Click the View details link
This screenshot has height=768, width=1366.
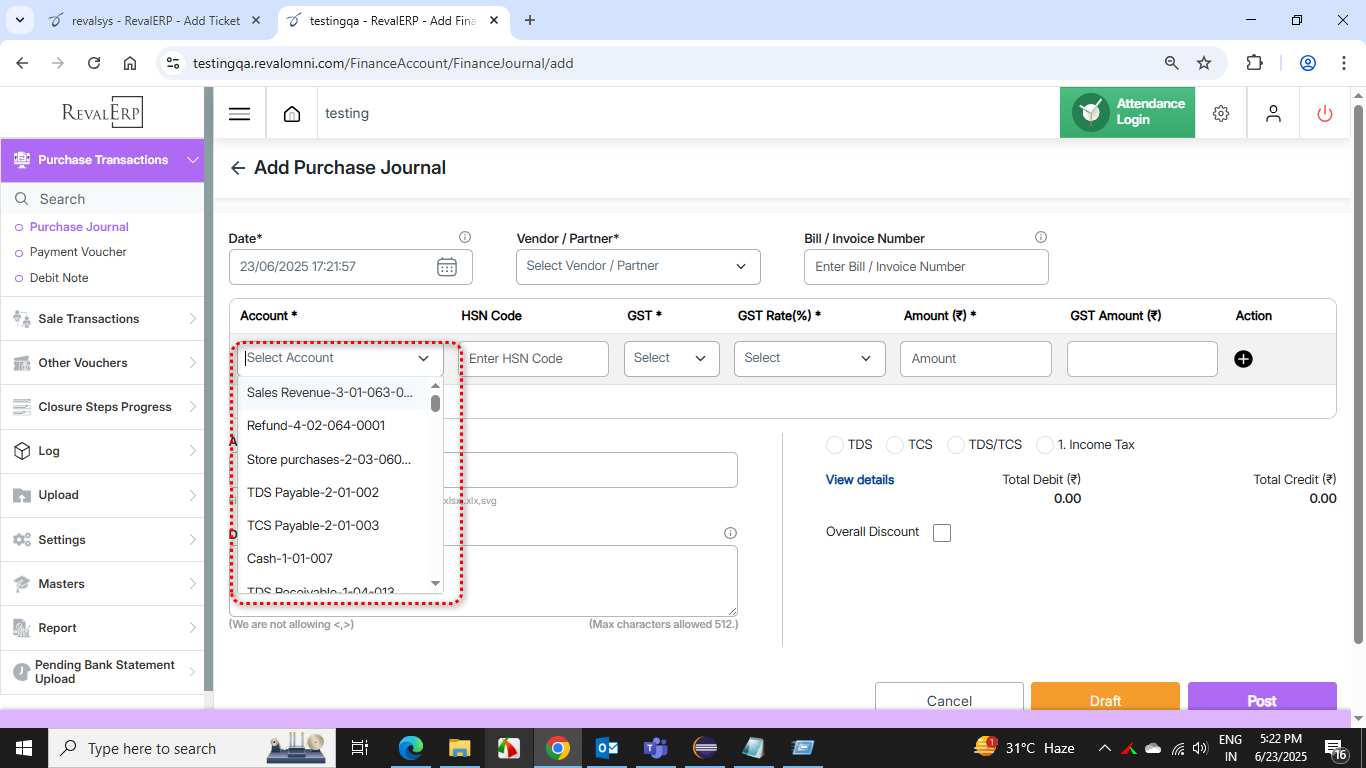point(860,480)
